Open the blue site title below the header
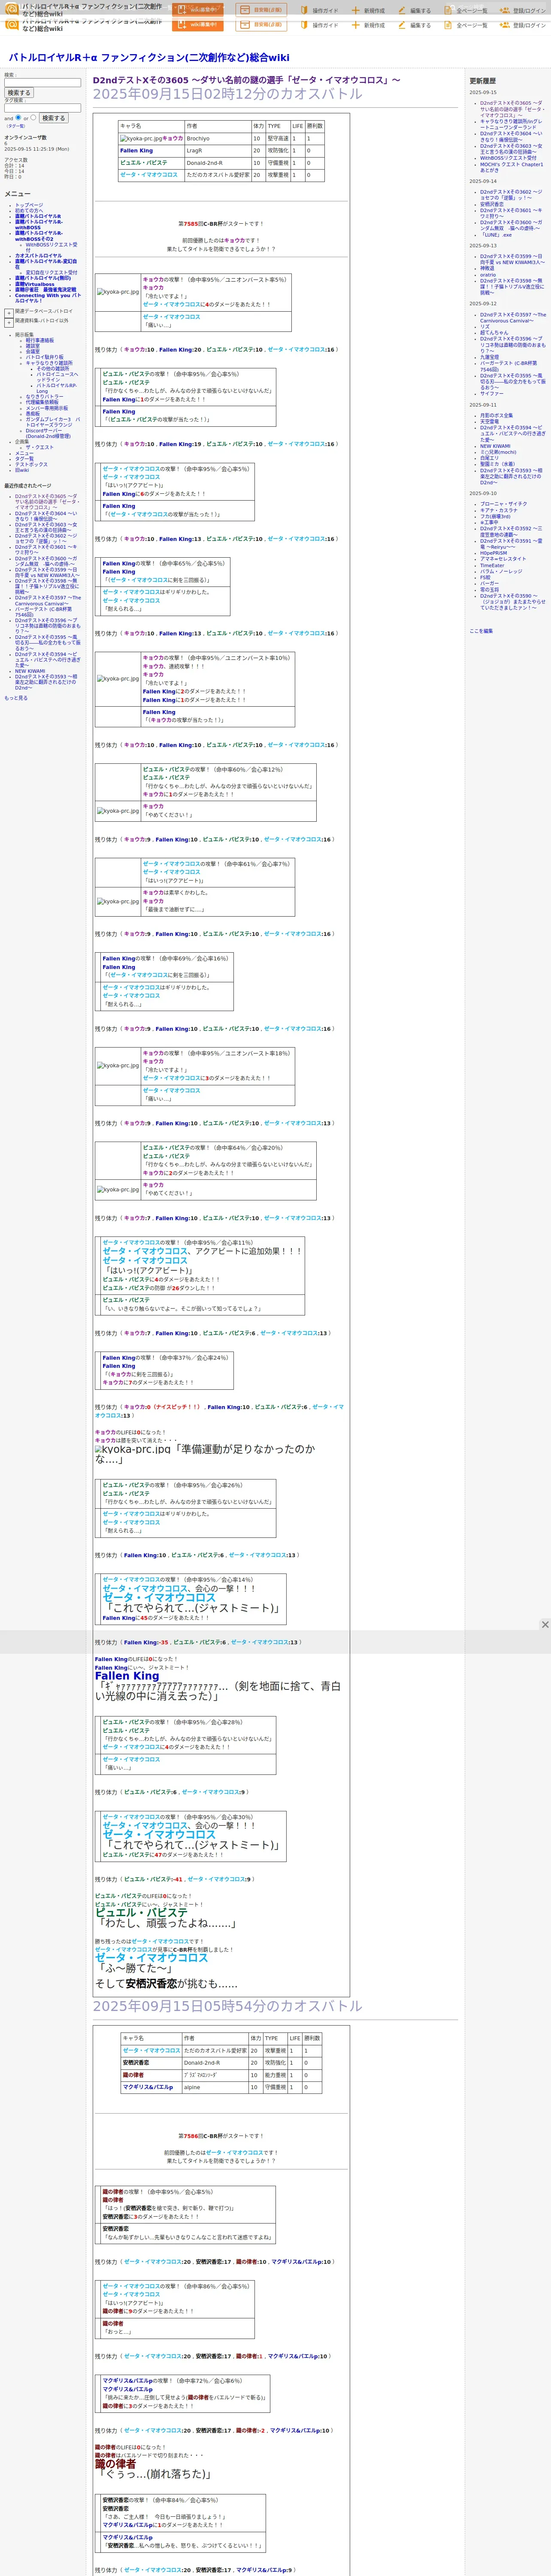This screenshot has height=2576, width=551. [149, 58]
